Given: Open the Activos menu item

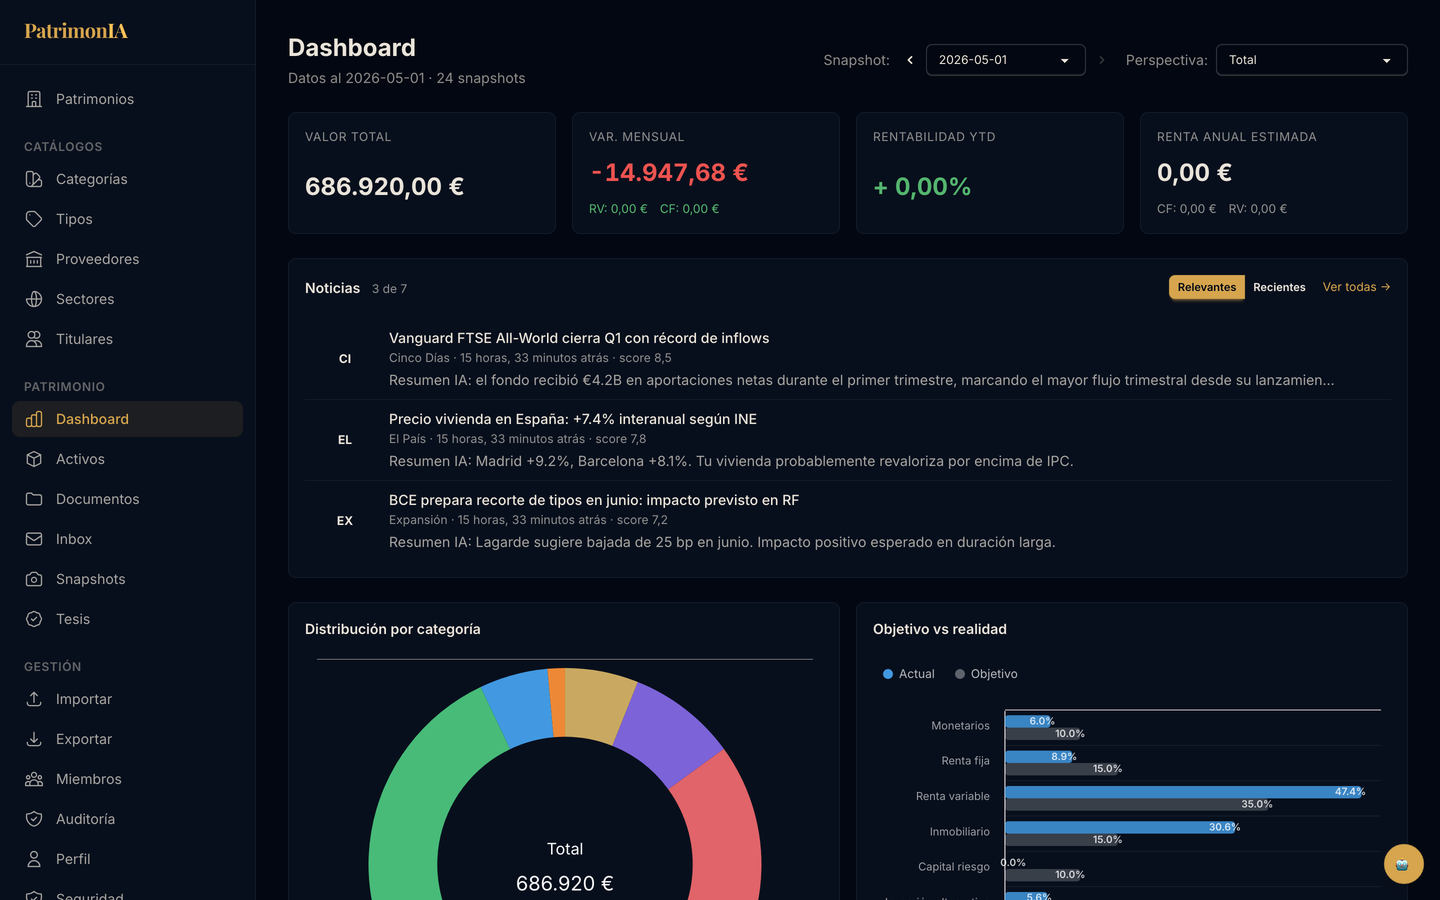Looking at the screenshot, I should (x=127, y=459).
